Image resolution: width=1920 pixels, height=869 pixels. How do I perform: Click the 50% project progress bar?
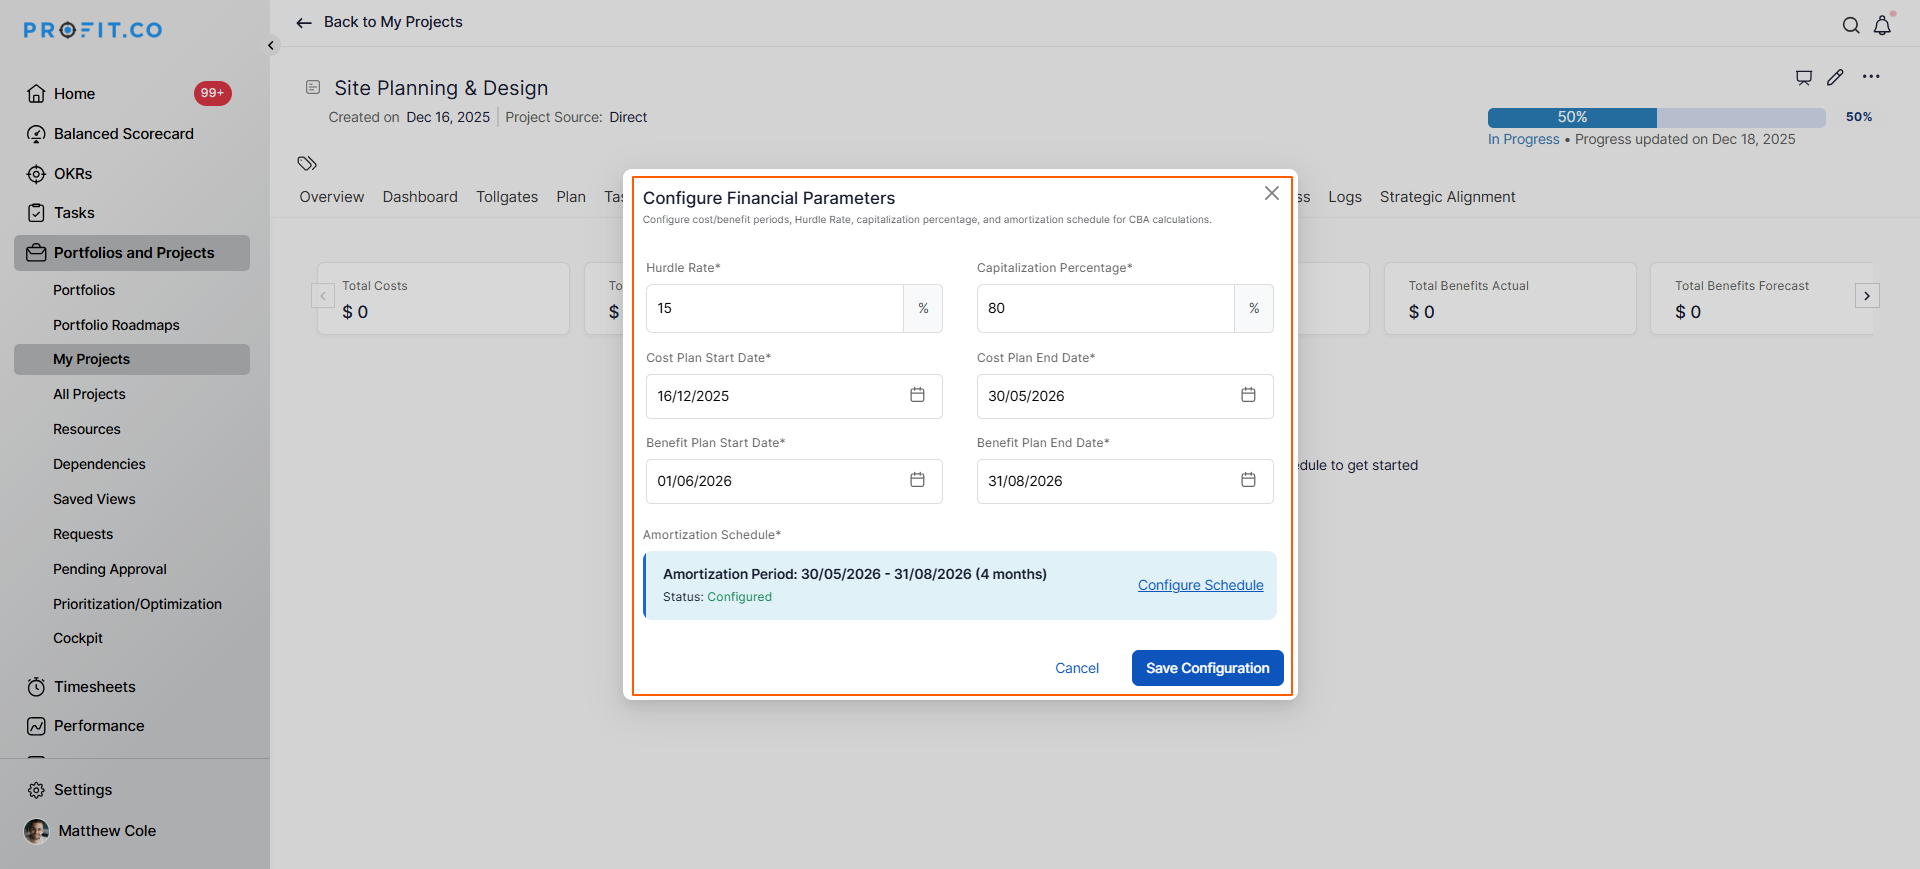1656,117
